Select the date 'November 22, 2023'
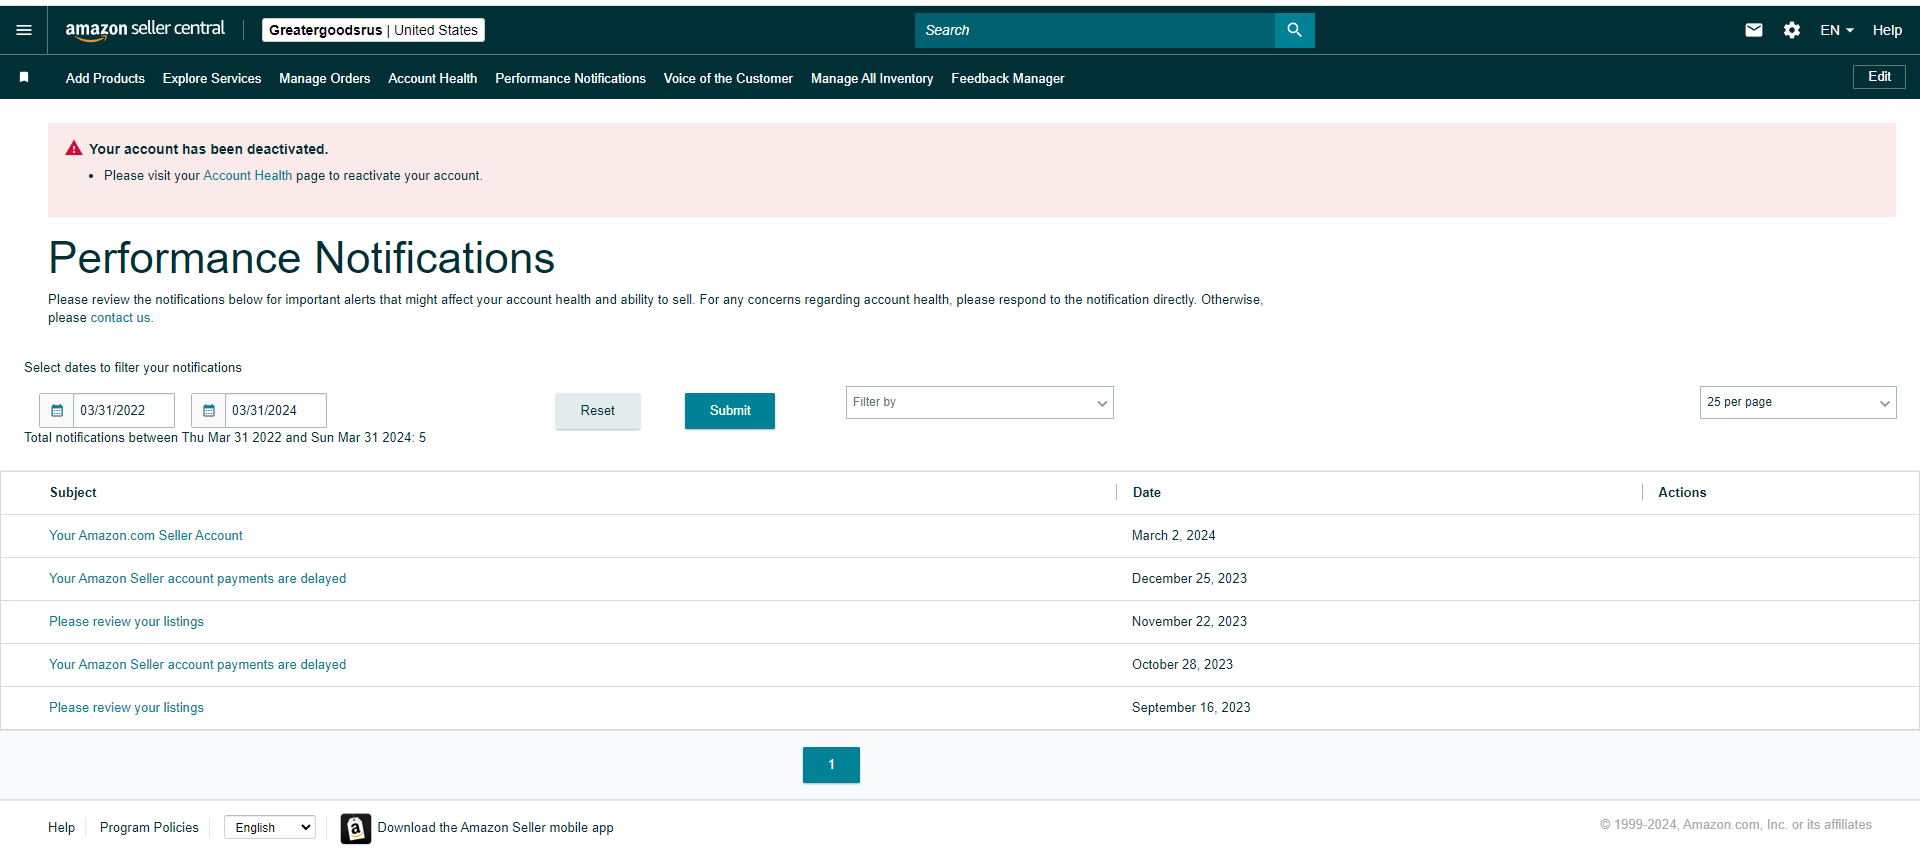 point(1189,622)
